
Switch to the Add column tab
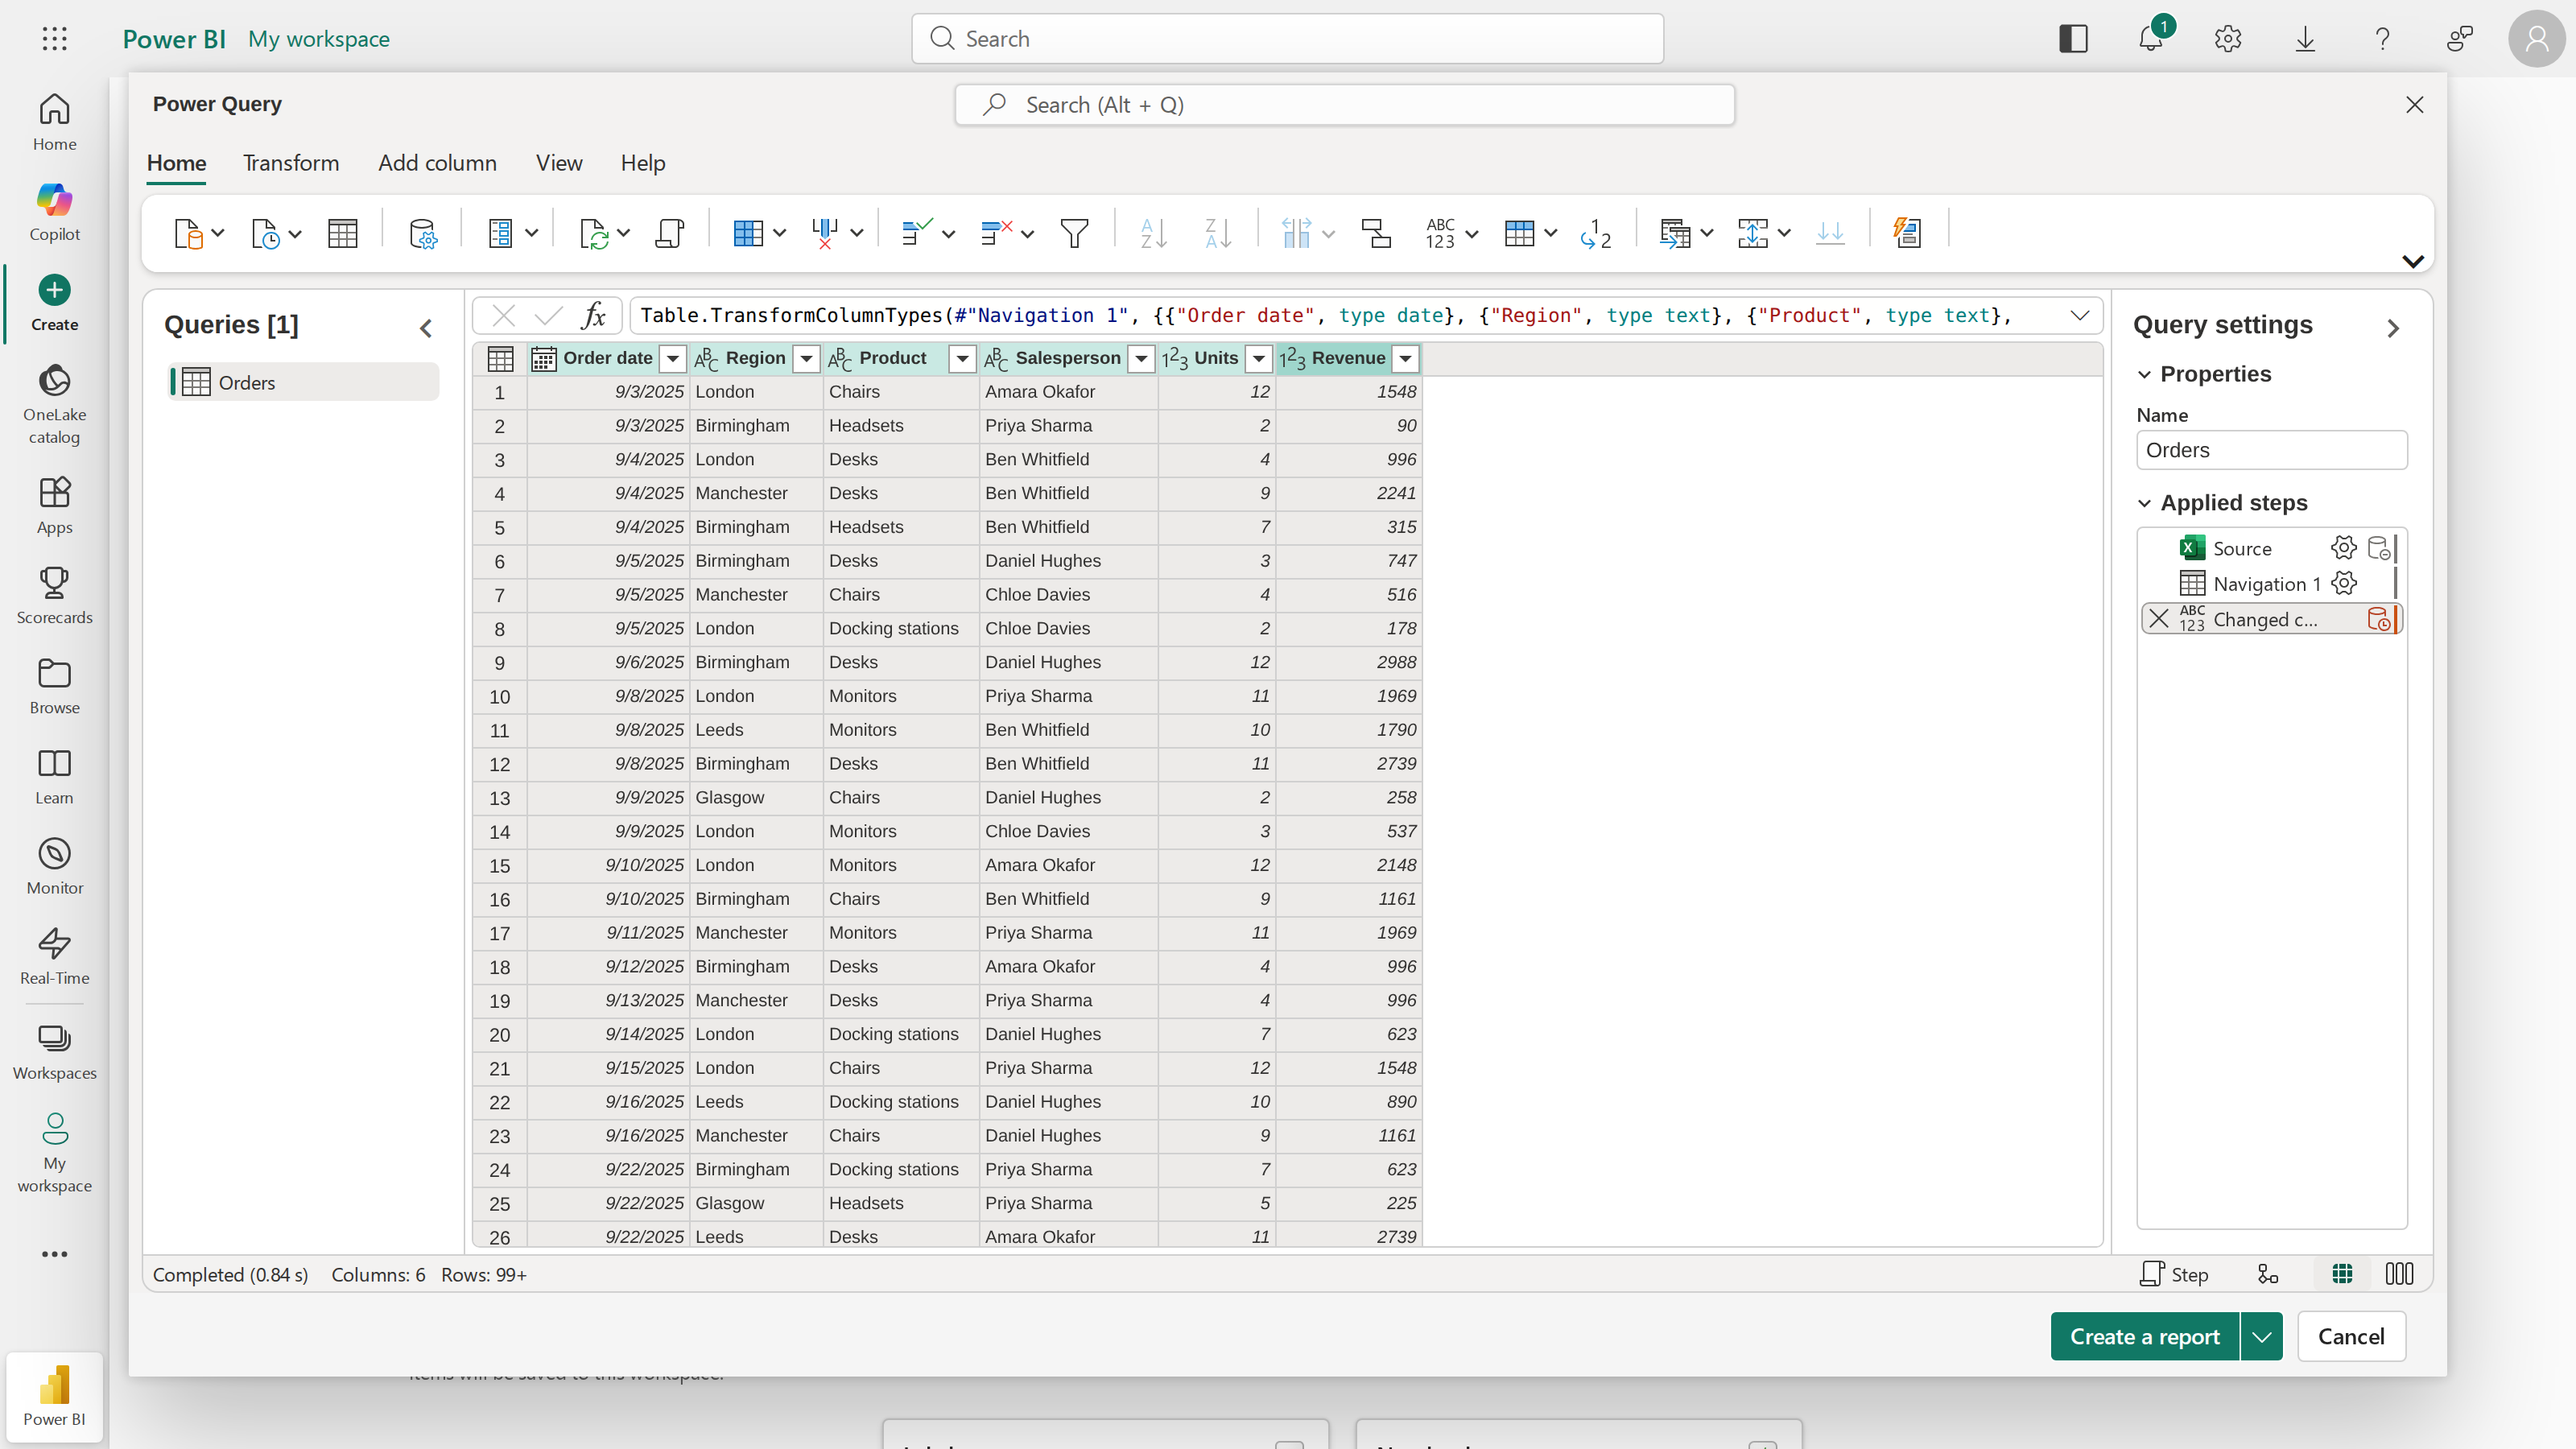(437, 163)
